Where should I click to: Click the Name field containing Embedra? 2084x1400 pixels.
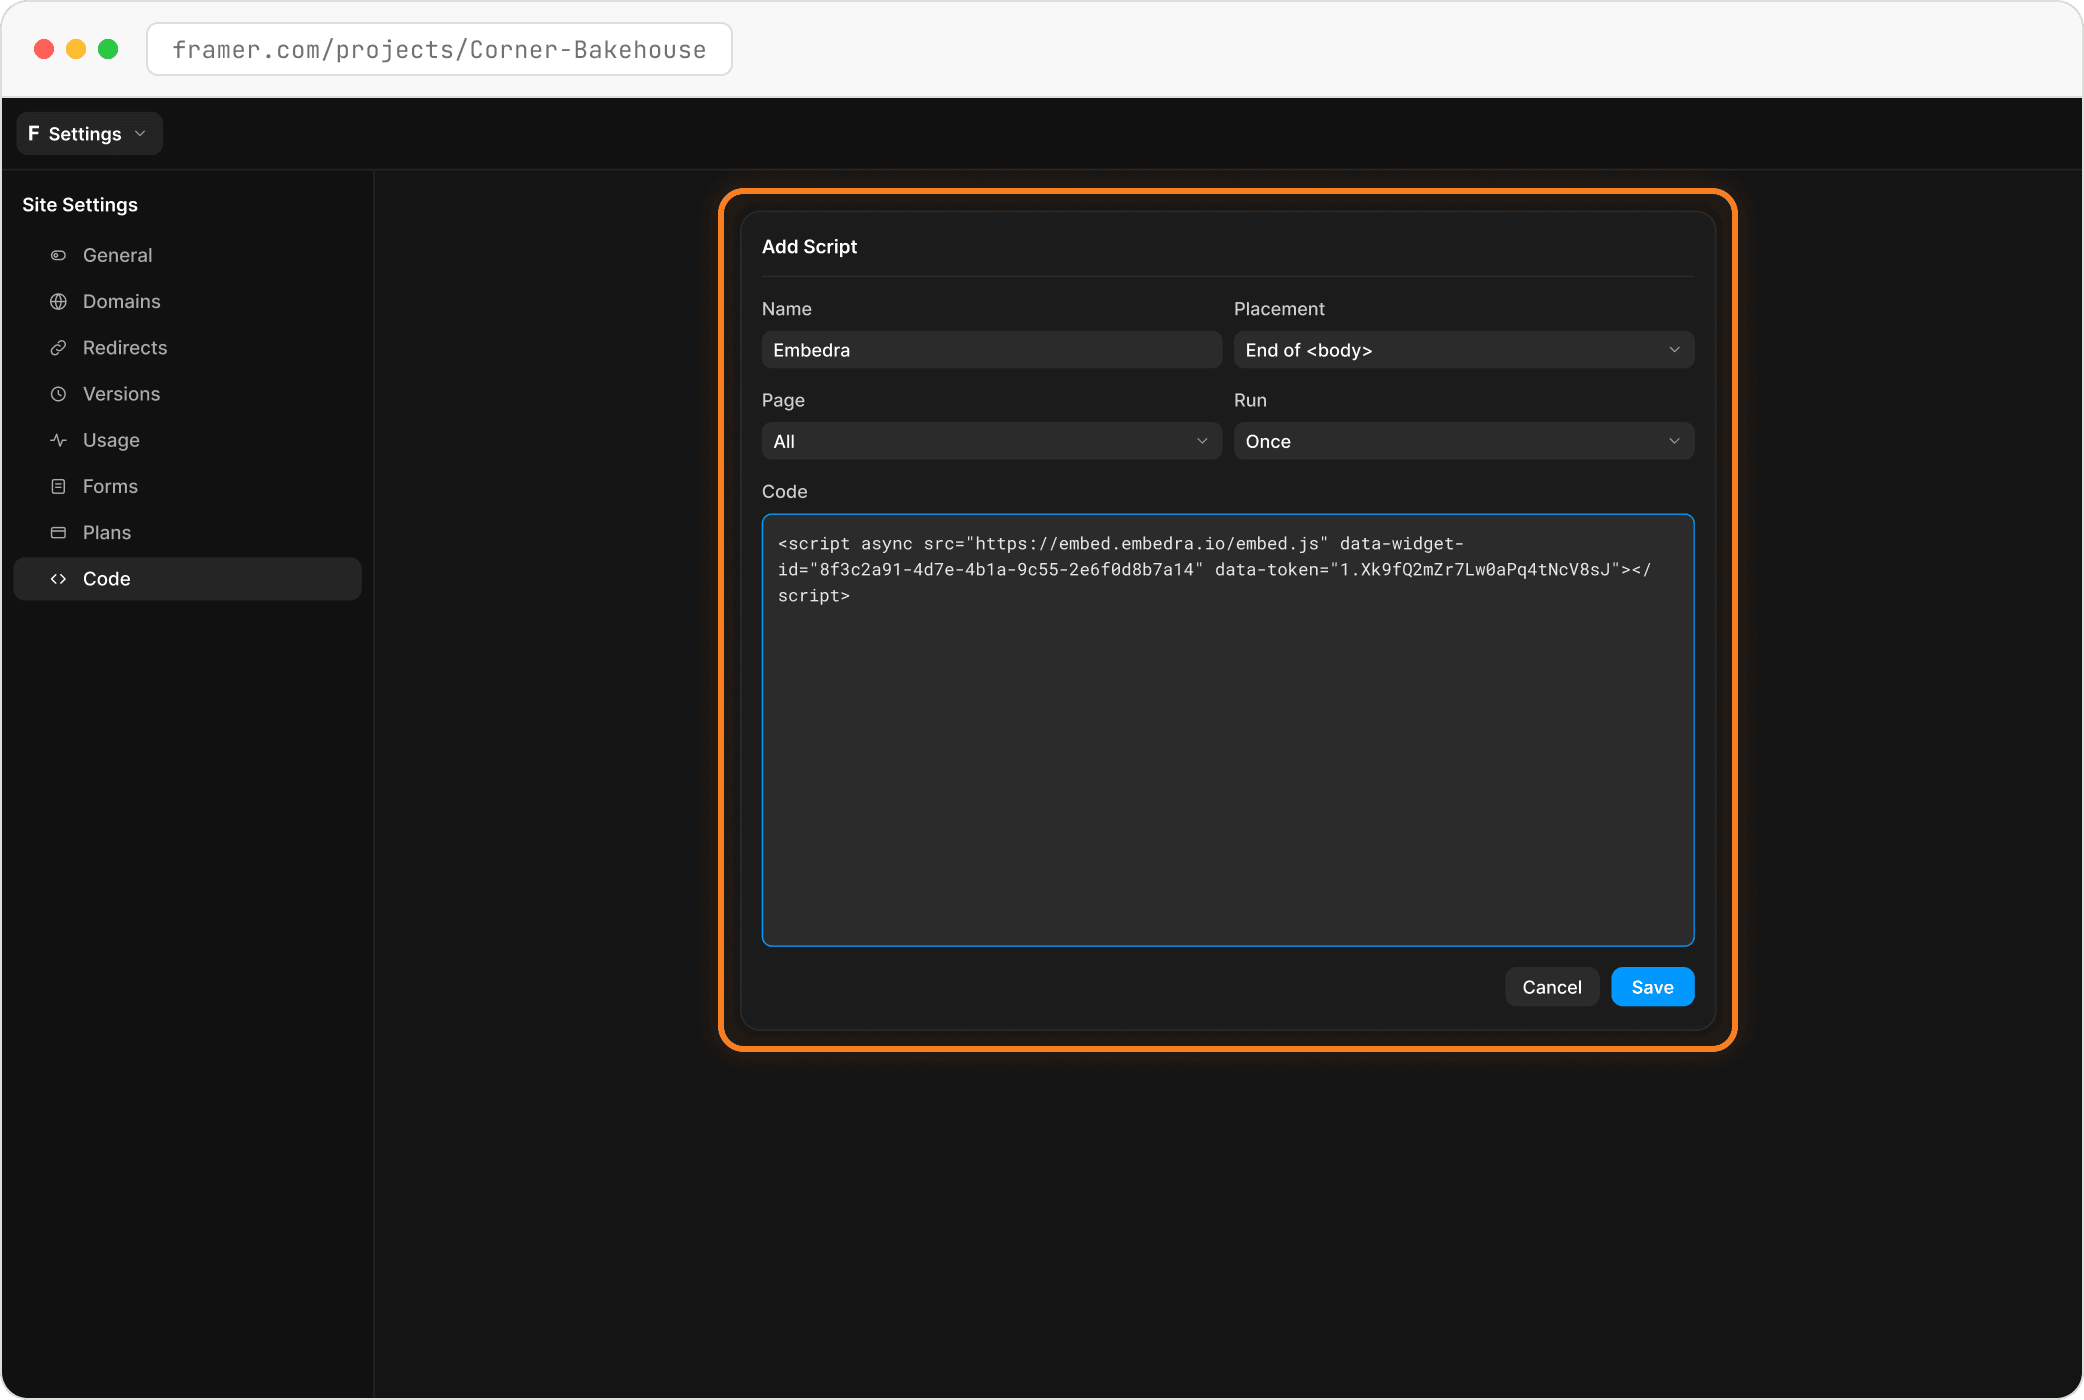coord(991,350)
